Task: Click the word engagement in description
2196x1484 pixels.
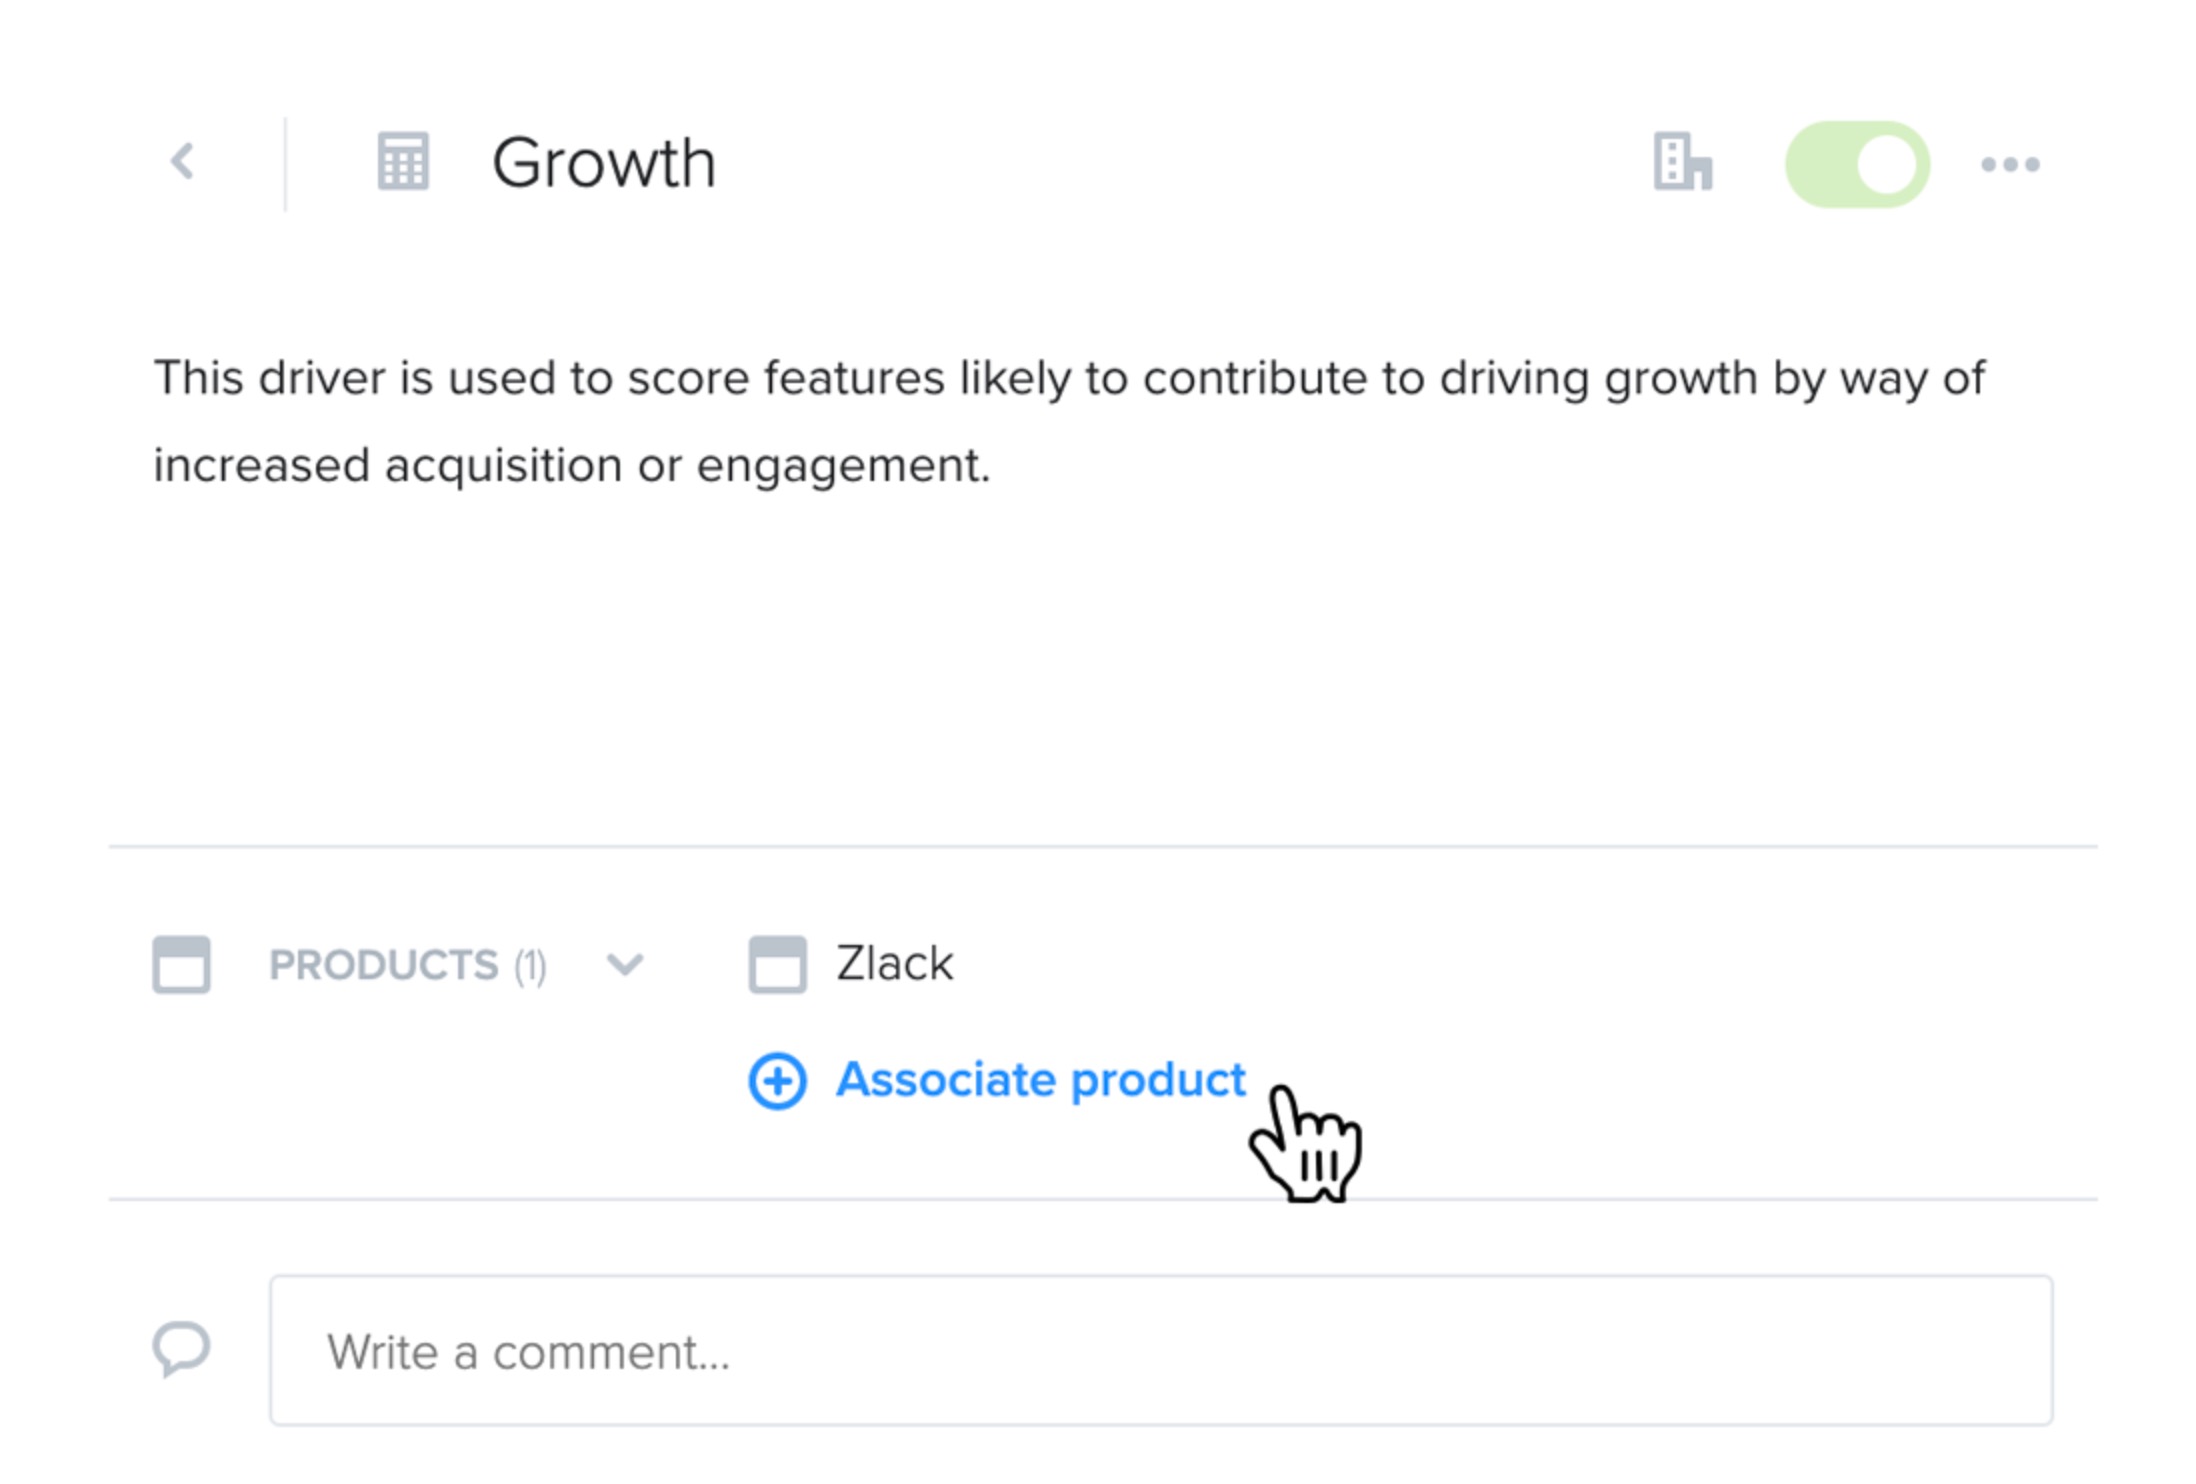Action: click(843, 467)
